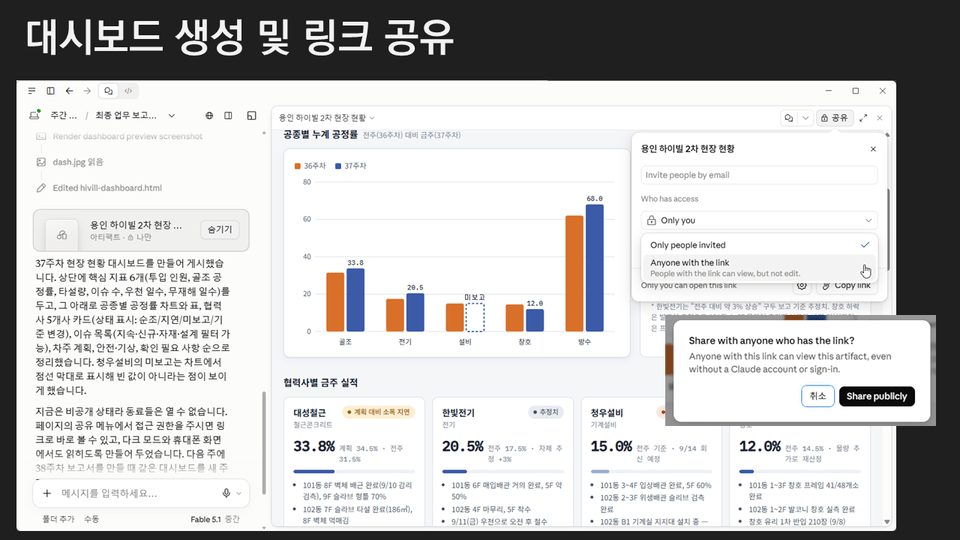The height and width of the screenshot is (540, 960).
Task: Click the 청우설비 progress bar
Action: (651, 471)
